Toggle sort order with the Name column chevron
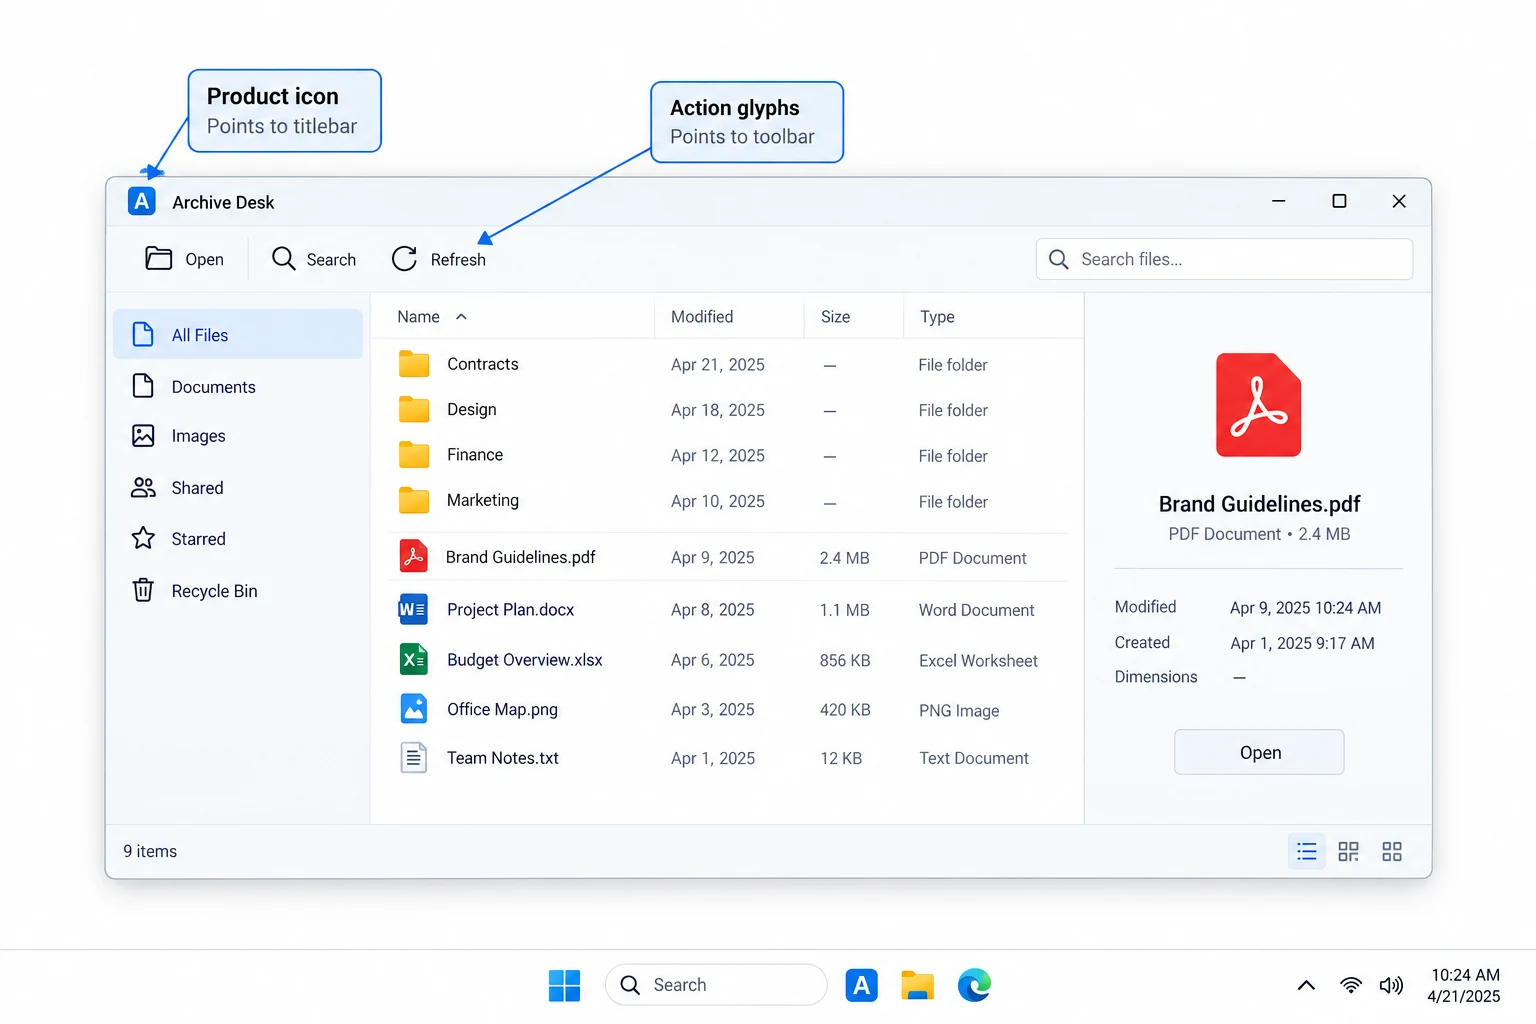 click(x=461, y=317)
